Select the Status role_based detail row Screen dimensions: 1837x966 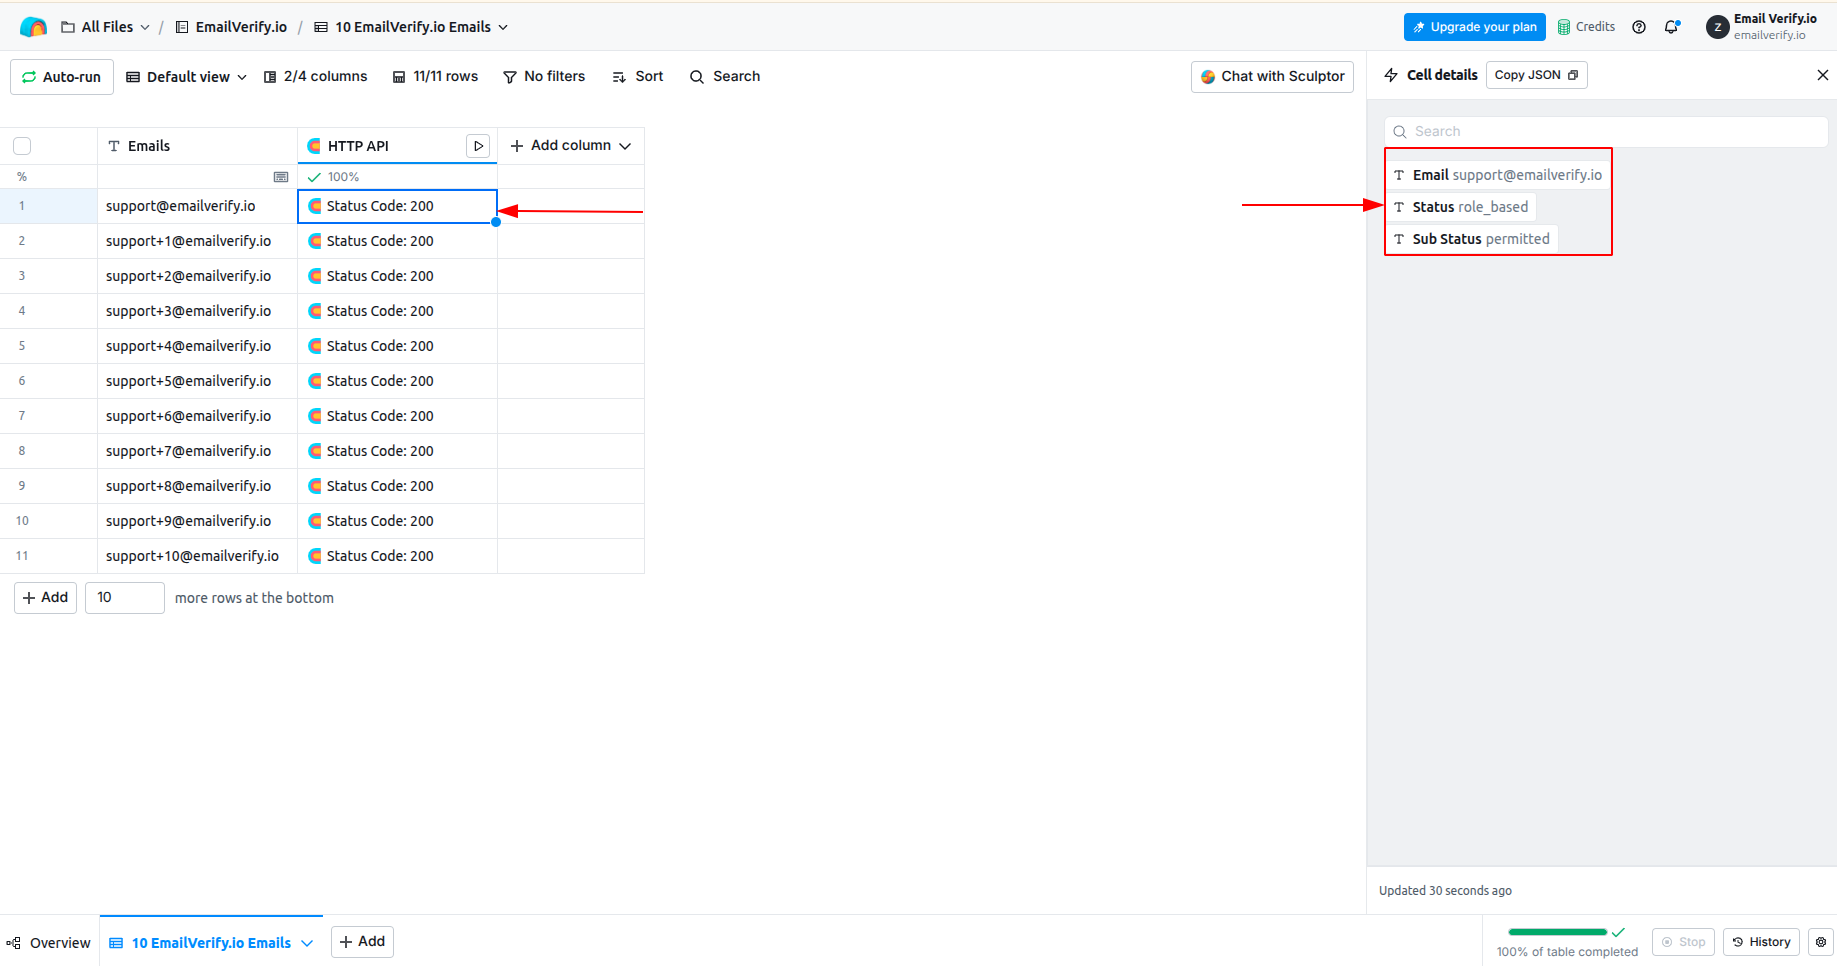click(1461, 207)
